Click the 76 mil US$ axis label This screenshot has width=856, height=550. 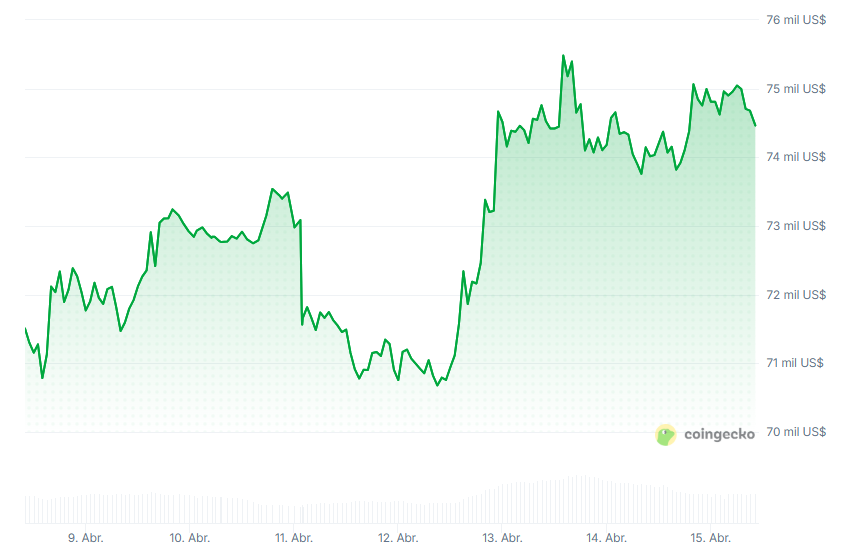[x=796, y=20]
